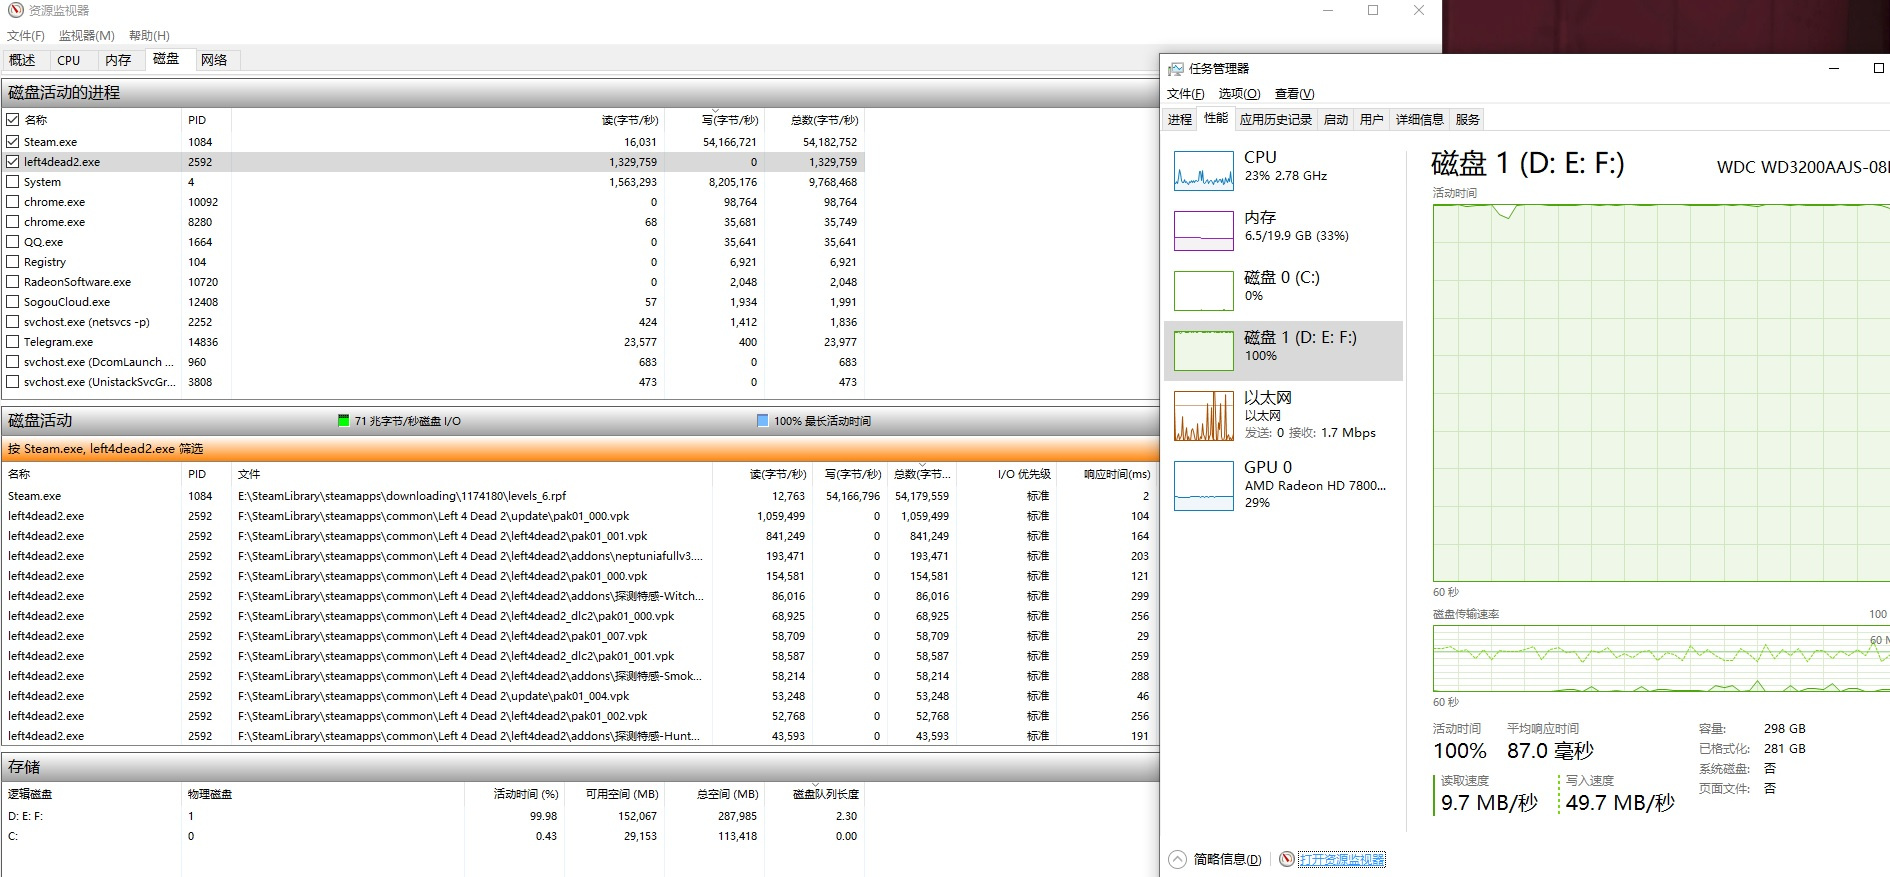Switch to 应用历史记录 tab
Screen dimensions: 1890x877
point(1276,120)
